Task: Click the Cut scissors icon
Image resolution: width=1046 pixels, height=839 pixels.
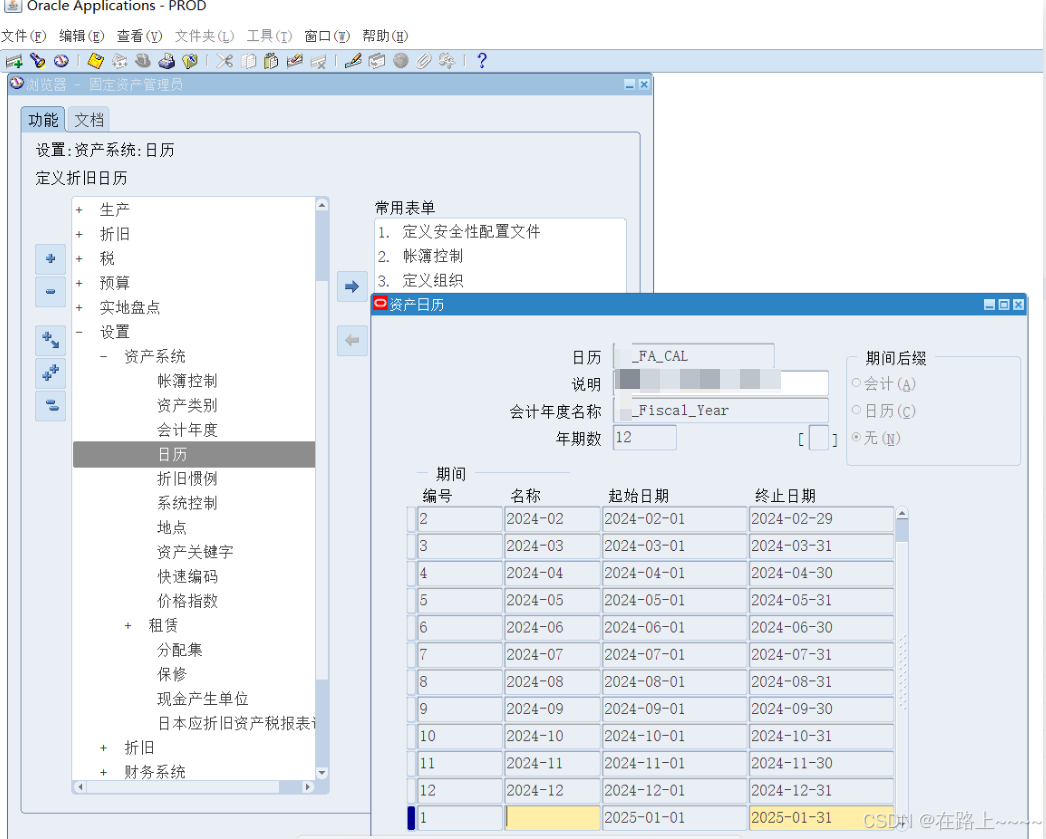Action: tap(225, 61)
